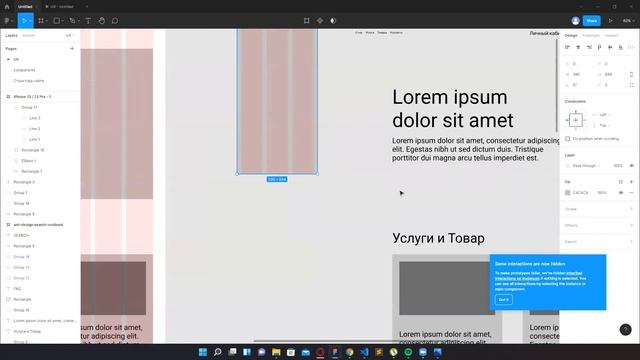Add a new page with the plus icon
The height and width of the screenshot is (360, 640).
72,49
